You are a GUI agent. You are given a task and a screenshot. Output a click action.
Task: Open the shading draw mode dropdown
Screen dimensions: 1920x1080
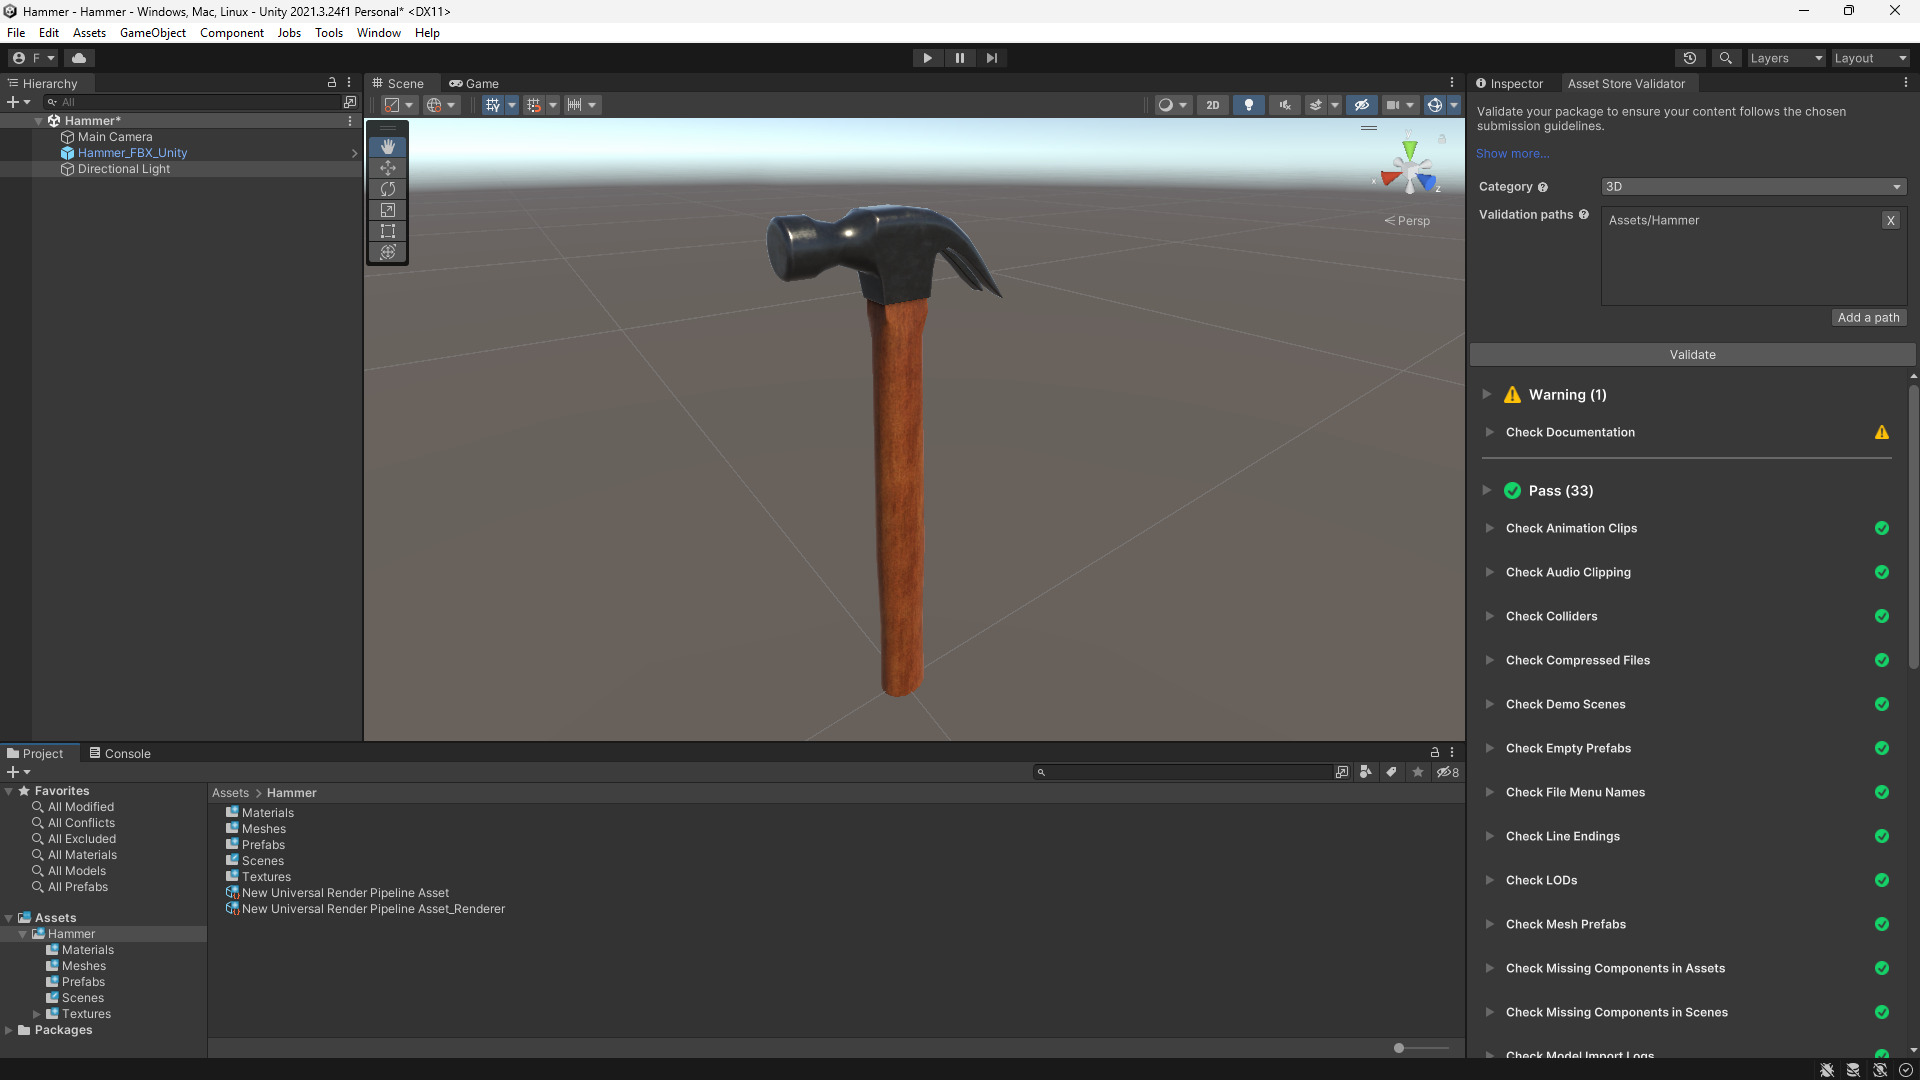pyautogui.click(x=1172, y=105)
